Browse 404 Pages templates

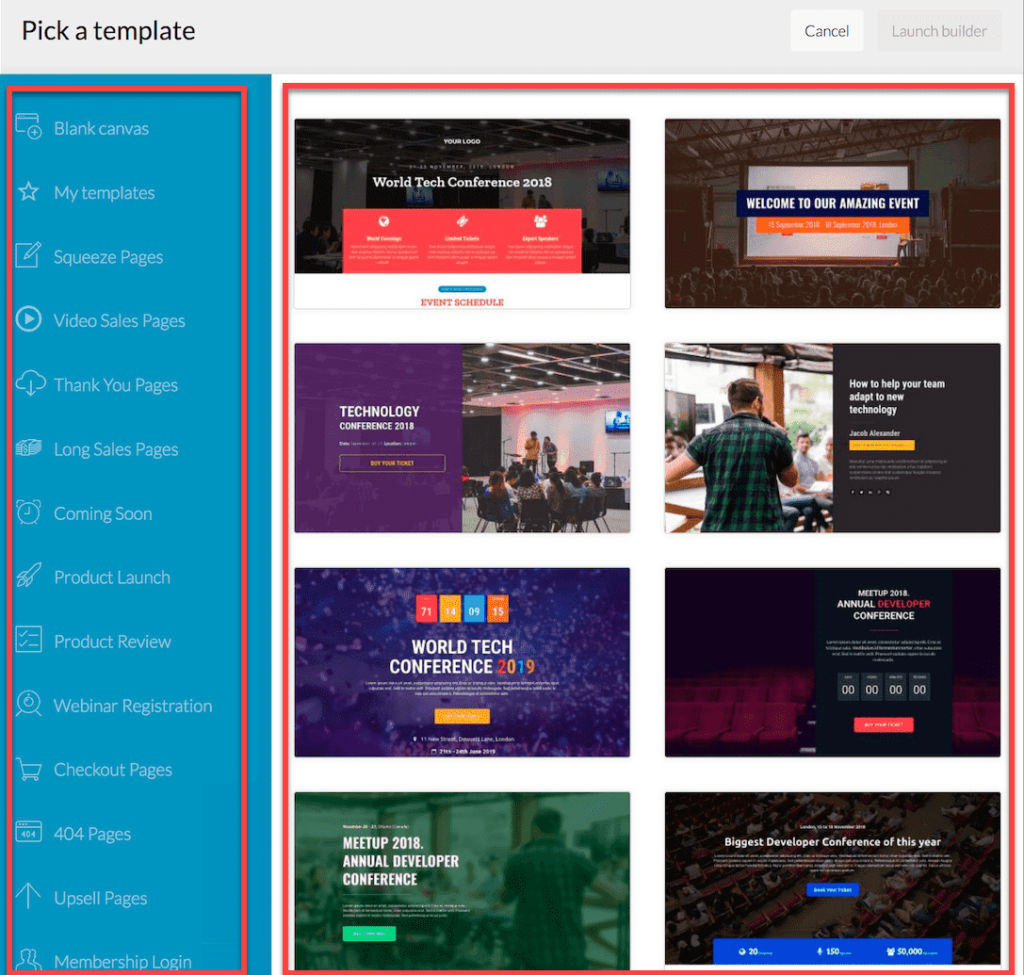tap(92, 834)
